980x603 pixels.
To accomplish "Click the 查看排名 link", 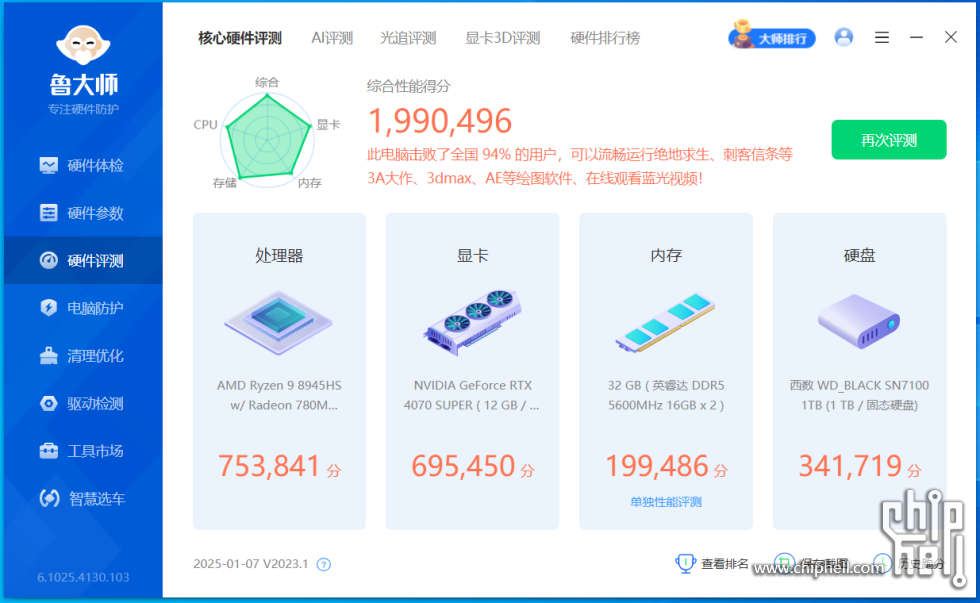I will click(724, 564).
